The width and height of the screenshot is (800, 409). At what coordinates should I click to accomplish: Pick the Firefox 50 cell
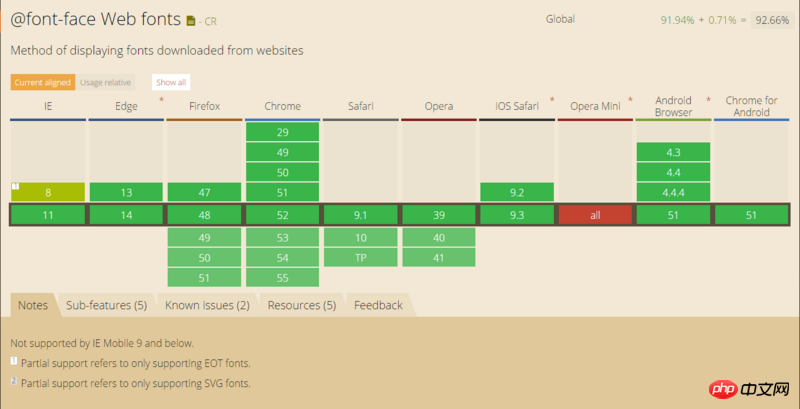[x=205, y=258]
